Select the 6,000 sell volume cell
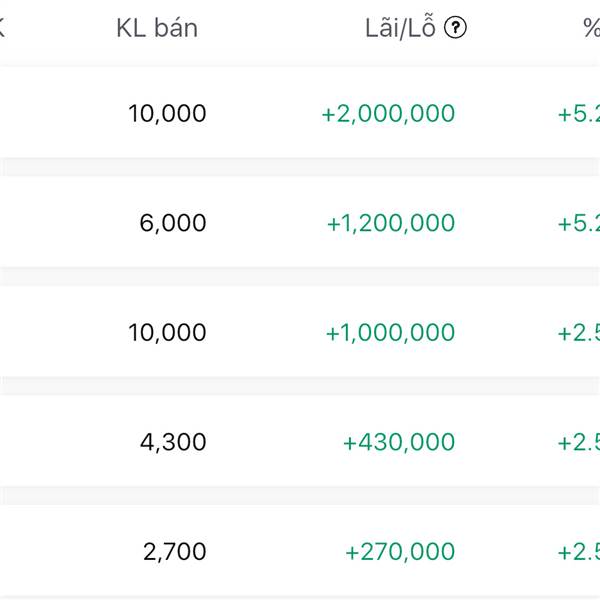 (x=173, y=223)
